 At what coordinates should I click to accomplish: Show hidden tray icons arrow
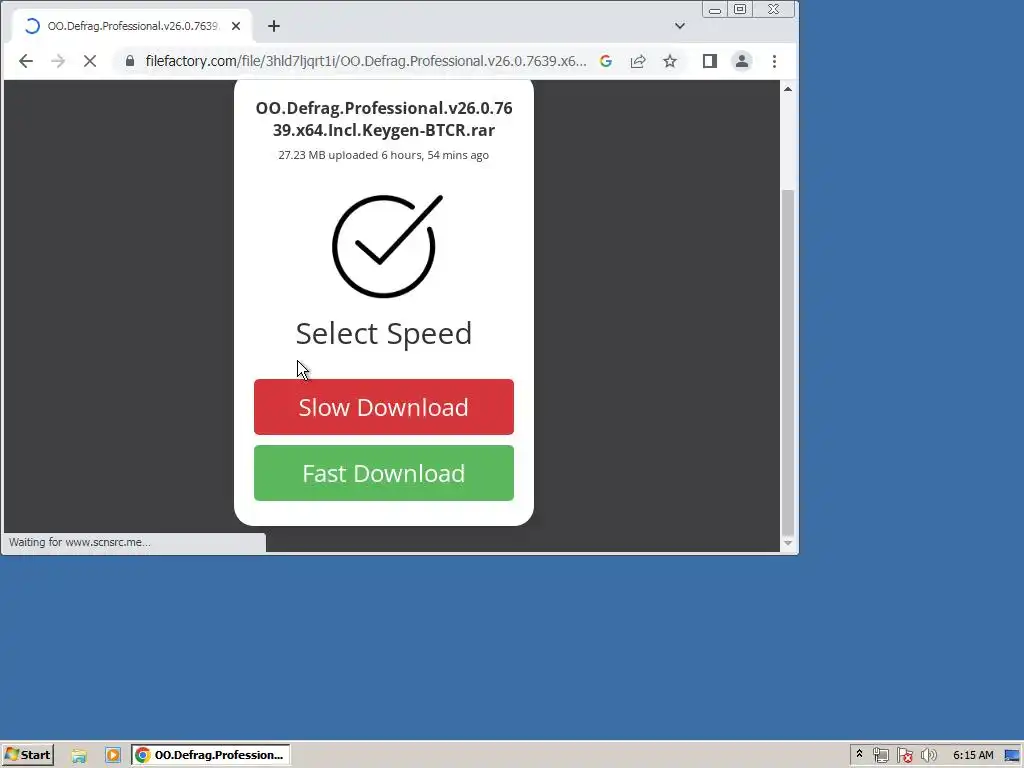(x=859, y=754)
